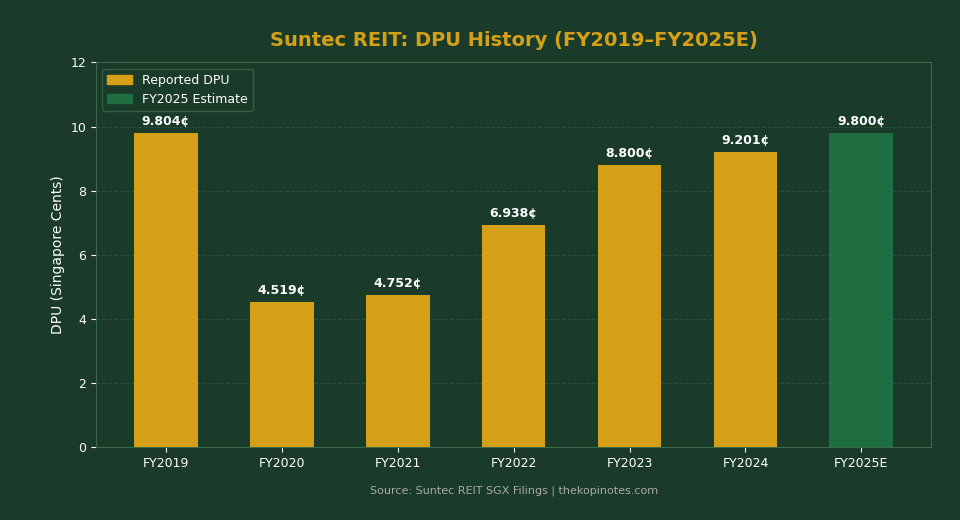Click the 9.800¢ value label
The width and height of the screenshot is (960, 520).
click(x=861, y=121)
